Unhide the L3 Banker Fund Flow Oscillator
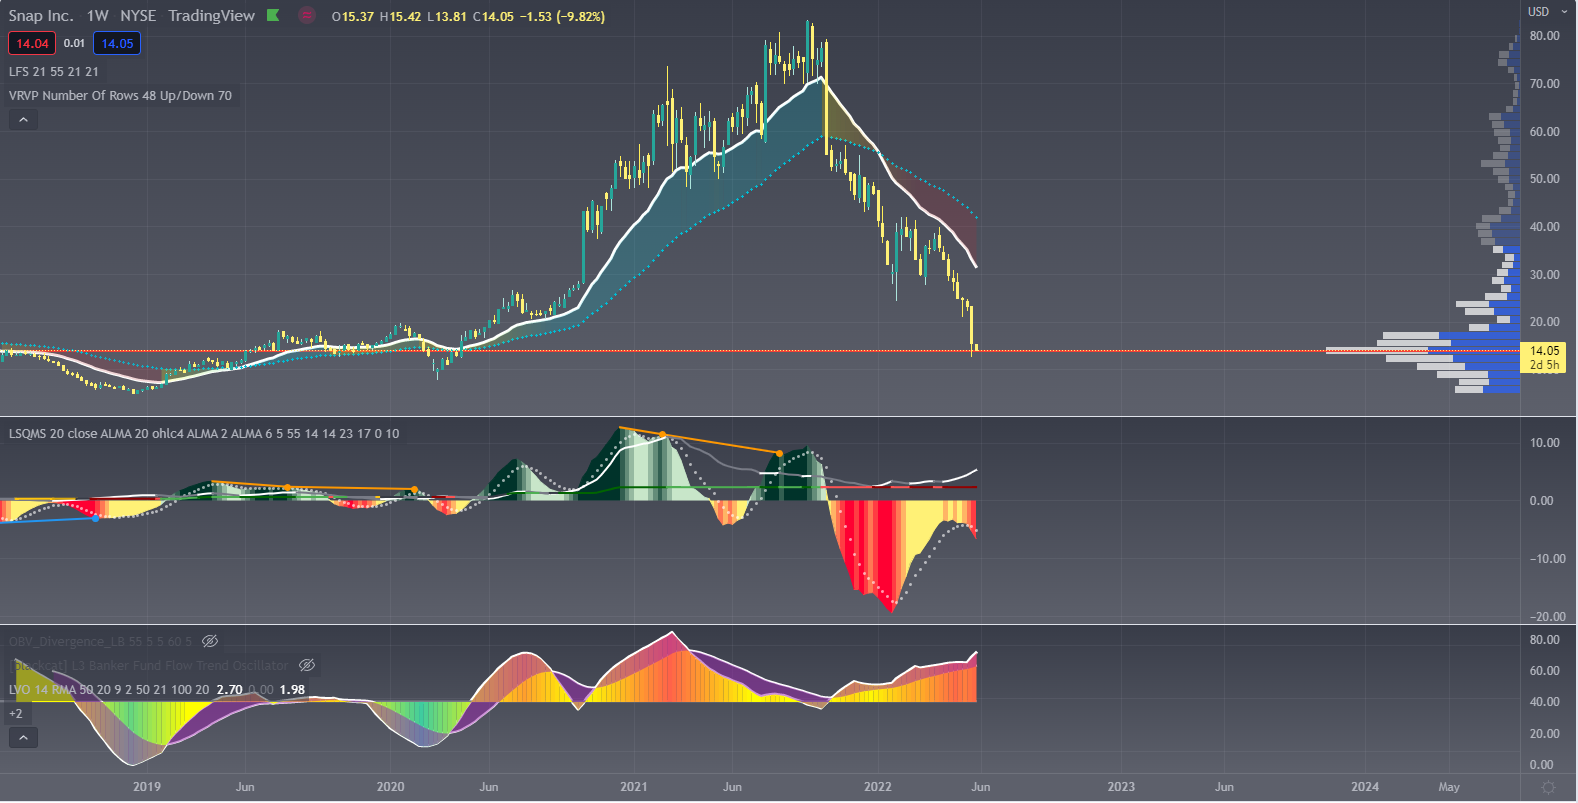This screenshot has height=803, width=1578. tap(307, 665)
